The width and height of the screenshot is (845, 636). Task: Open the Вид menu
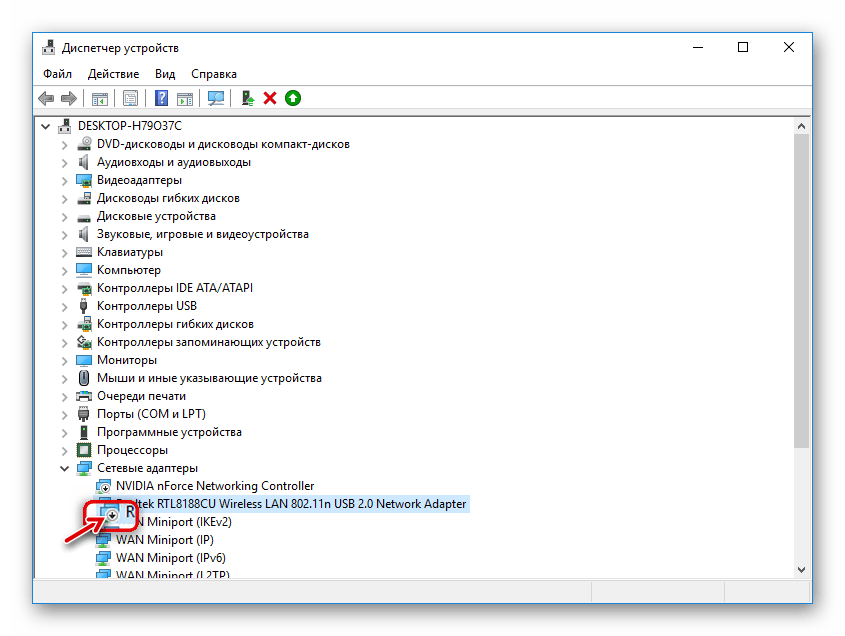point(165,74)
